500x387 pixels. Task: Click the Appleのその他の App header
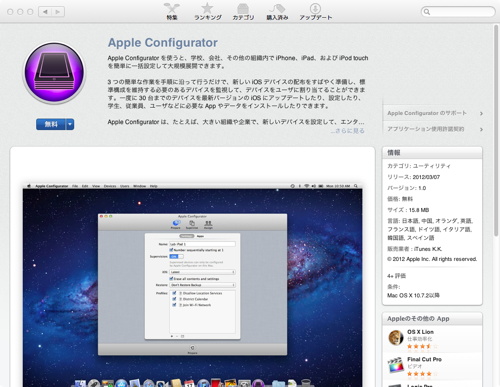[x=432, y=319]
